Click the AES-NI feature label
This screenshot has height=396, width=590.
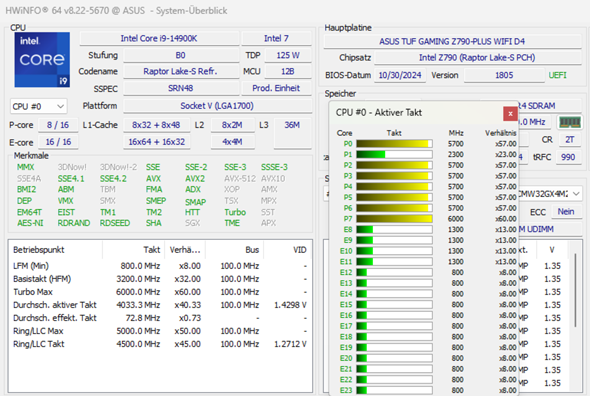30,223
